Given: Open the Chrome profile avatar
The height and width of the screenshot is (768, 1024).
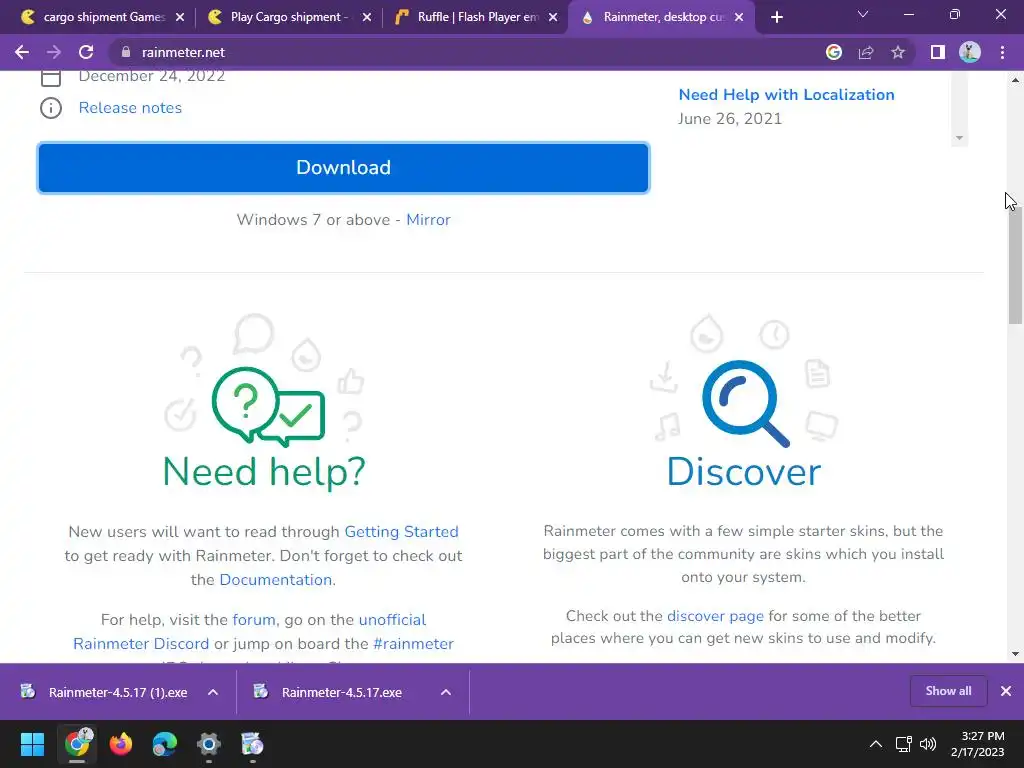Looking at the screenshot, I should [970, 52].
